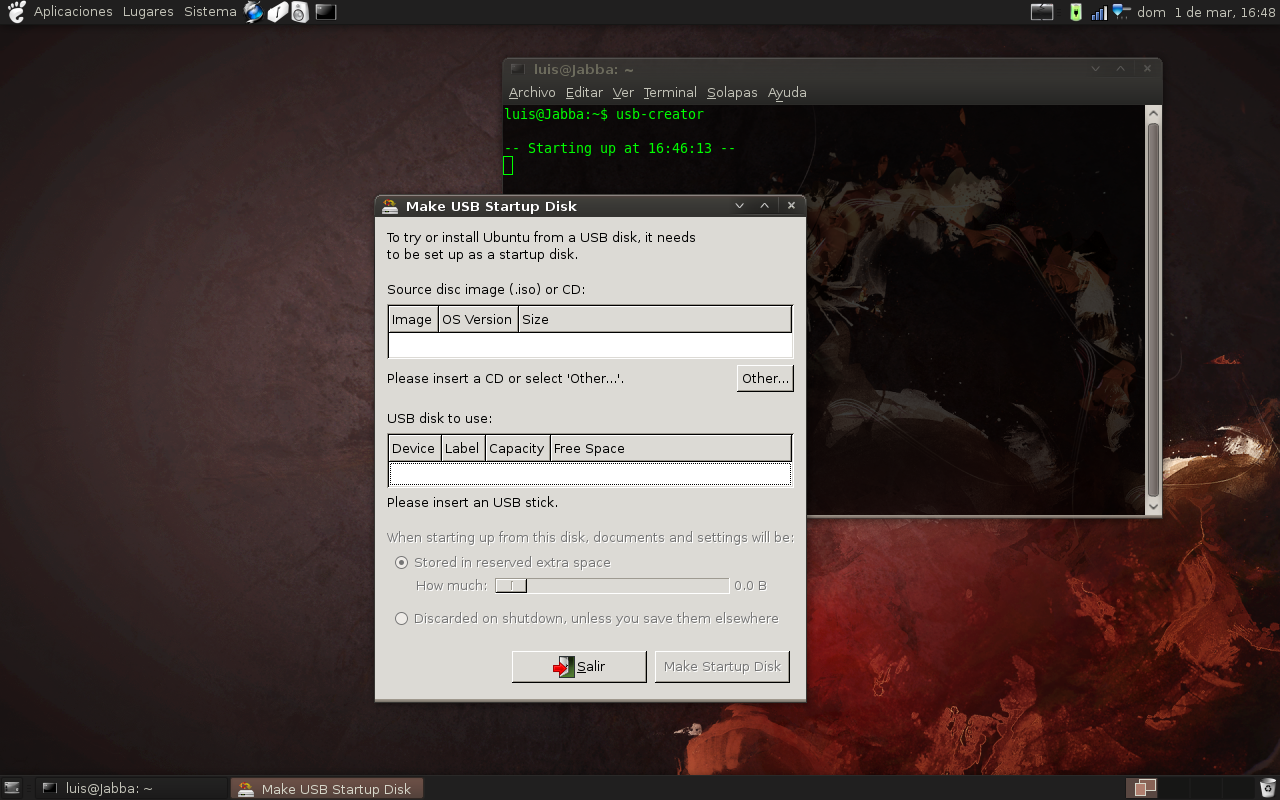Click the 'Source disc image (.iso) or CD:' label
This screenshot has width=1280, height=800.
486,289
